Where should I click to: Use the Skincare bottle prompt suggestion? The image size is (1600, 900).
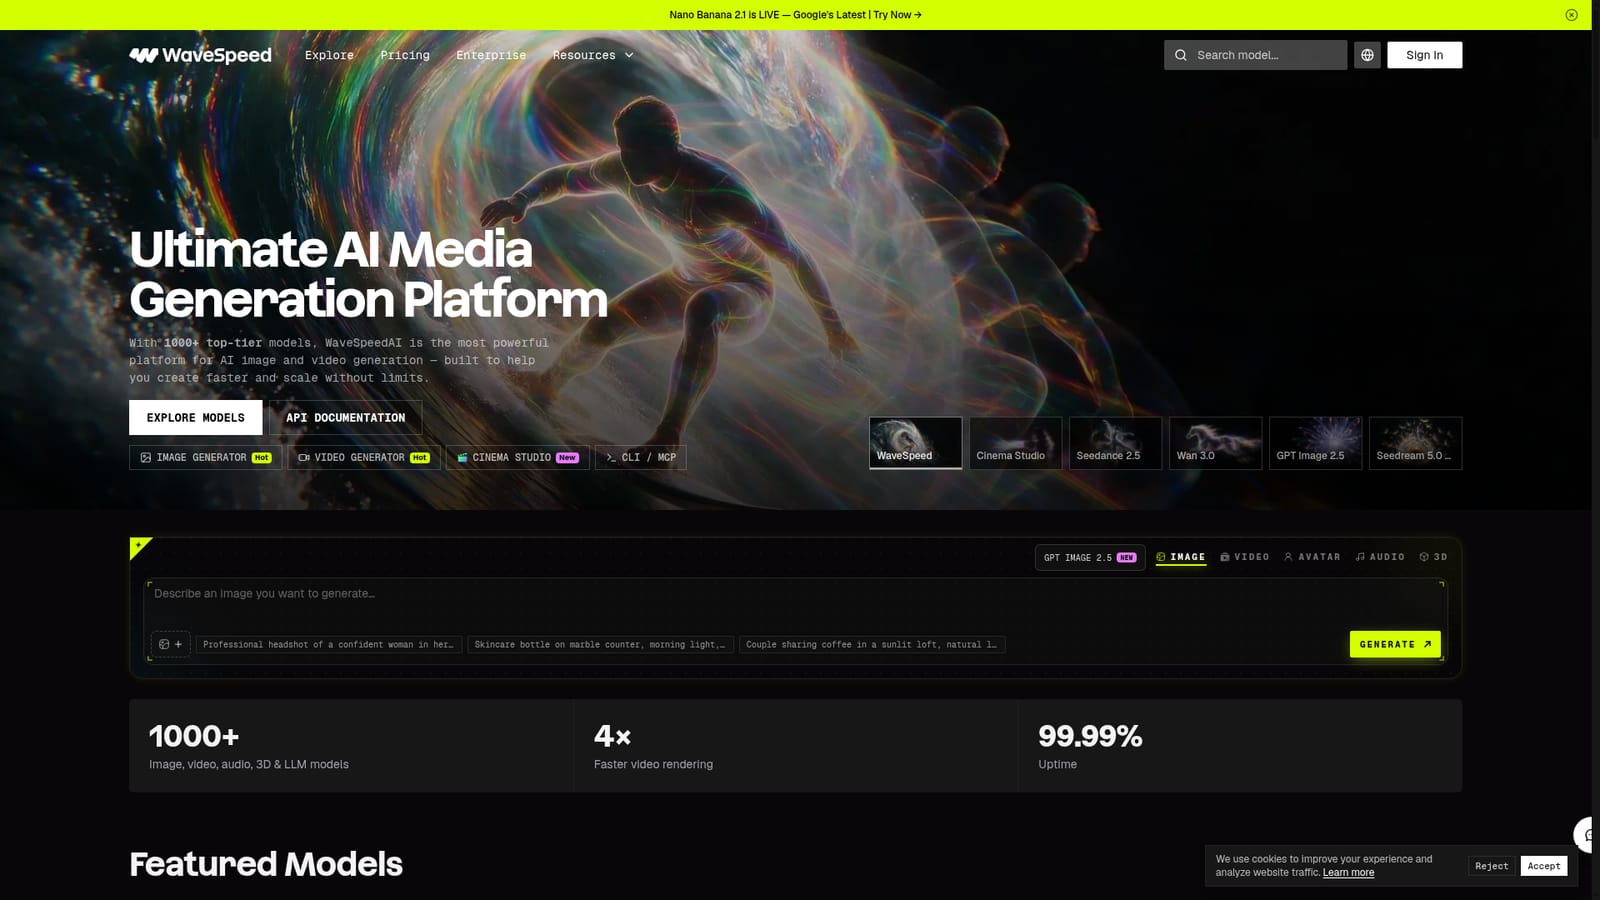[600, 645]
